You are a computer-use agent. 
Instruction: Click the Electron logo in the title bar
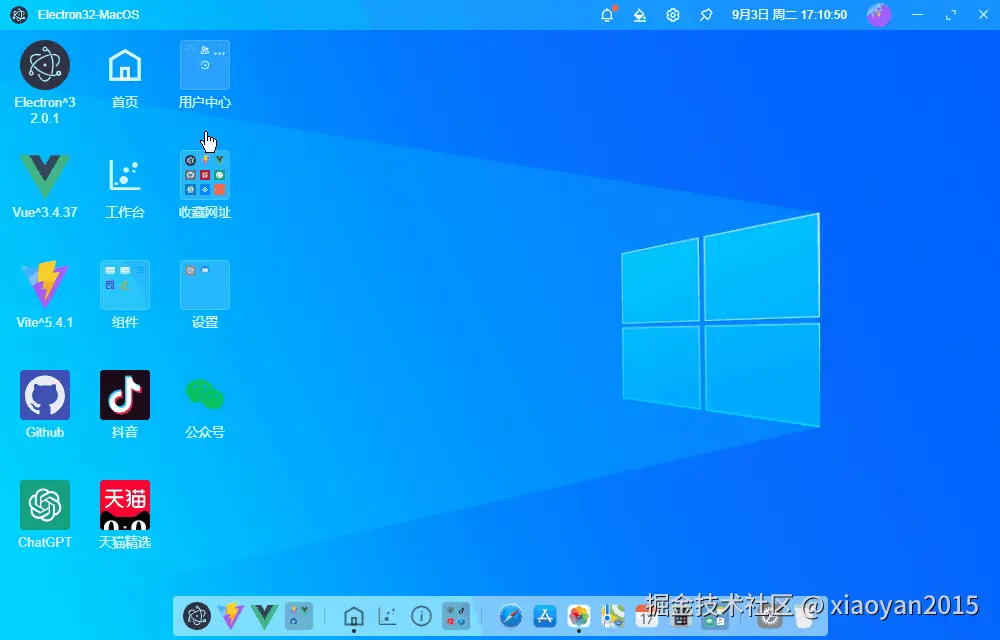click(19, 15)
